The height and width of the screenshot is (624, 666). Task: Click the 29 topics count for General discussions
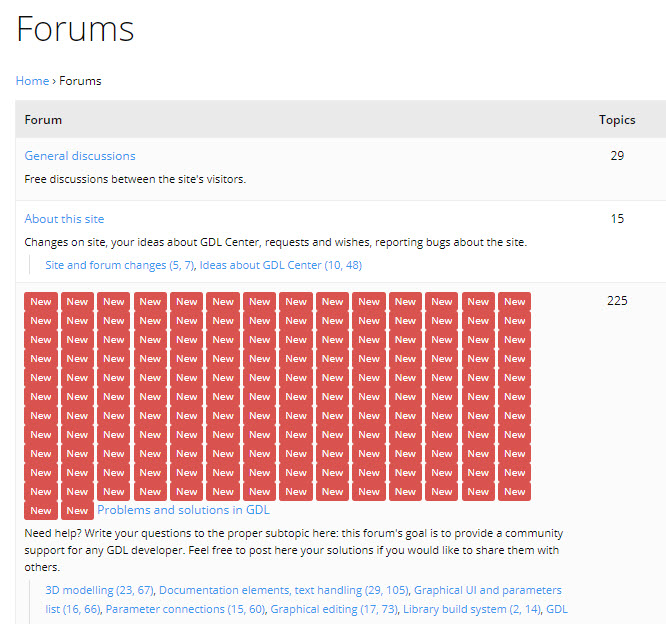[617, 156]
